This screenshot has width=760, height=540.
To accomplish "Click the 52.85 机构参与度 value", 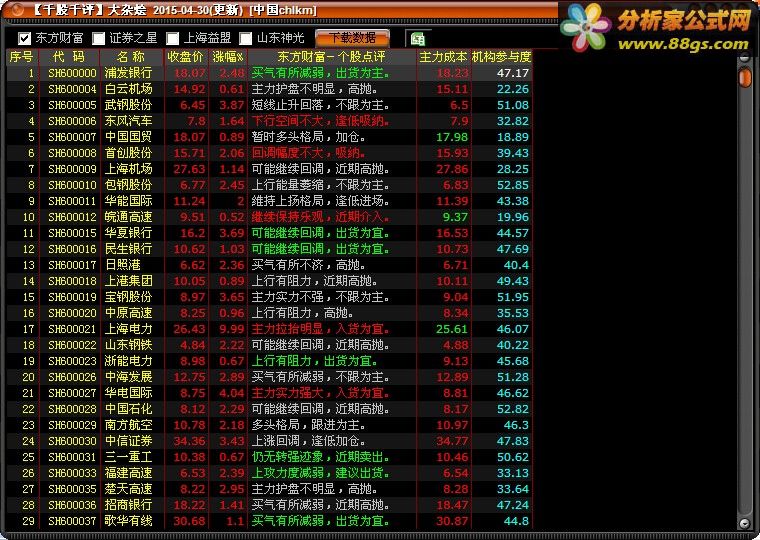I will (x=513, y=185).
